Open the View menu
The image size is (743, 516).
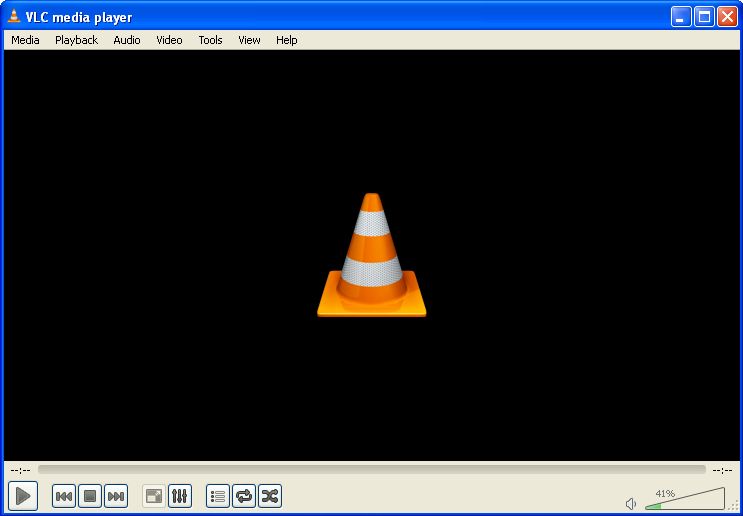[x=249, y=40]
